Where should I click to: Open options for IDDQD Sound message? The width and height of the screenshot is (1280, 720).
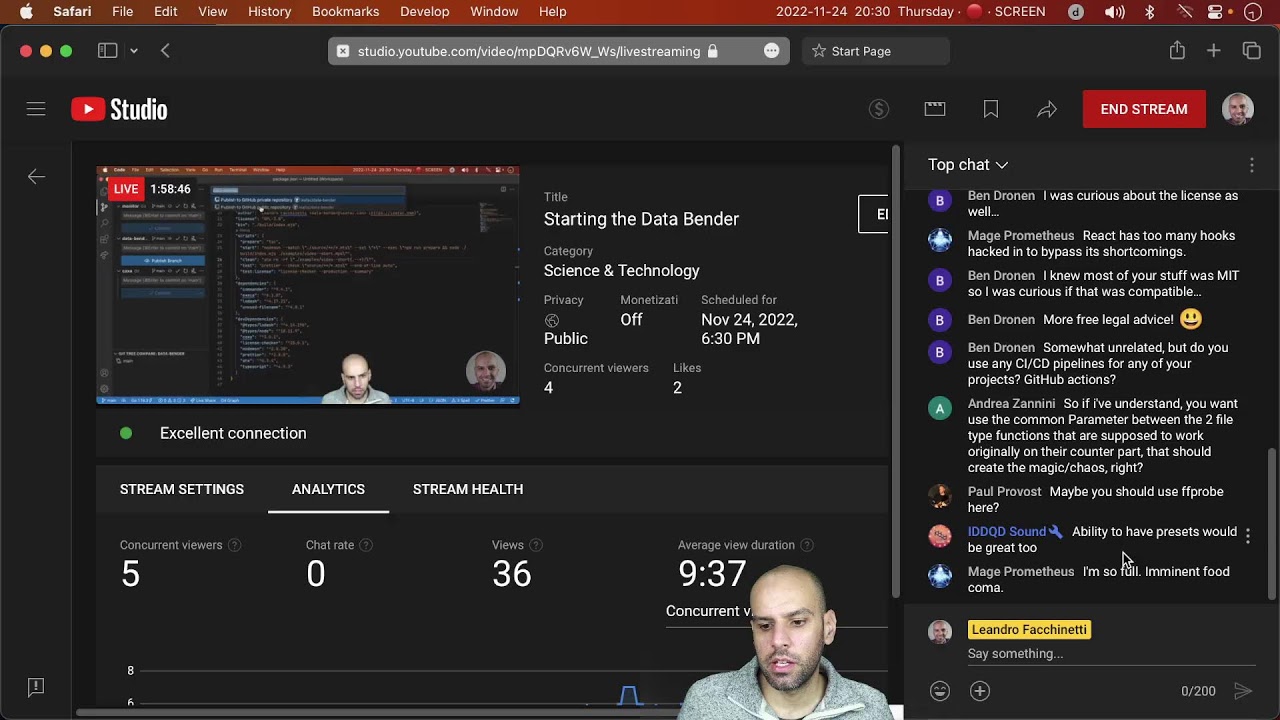(x=1247, y=537)
